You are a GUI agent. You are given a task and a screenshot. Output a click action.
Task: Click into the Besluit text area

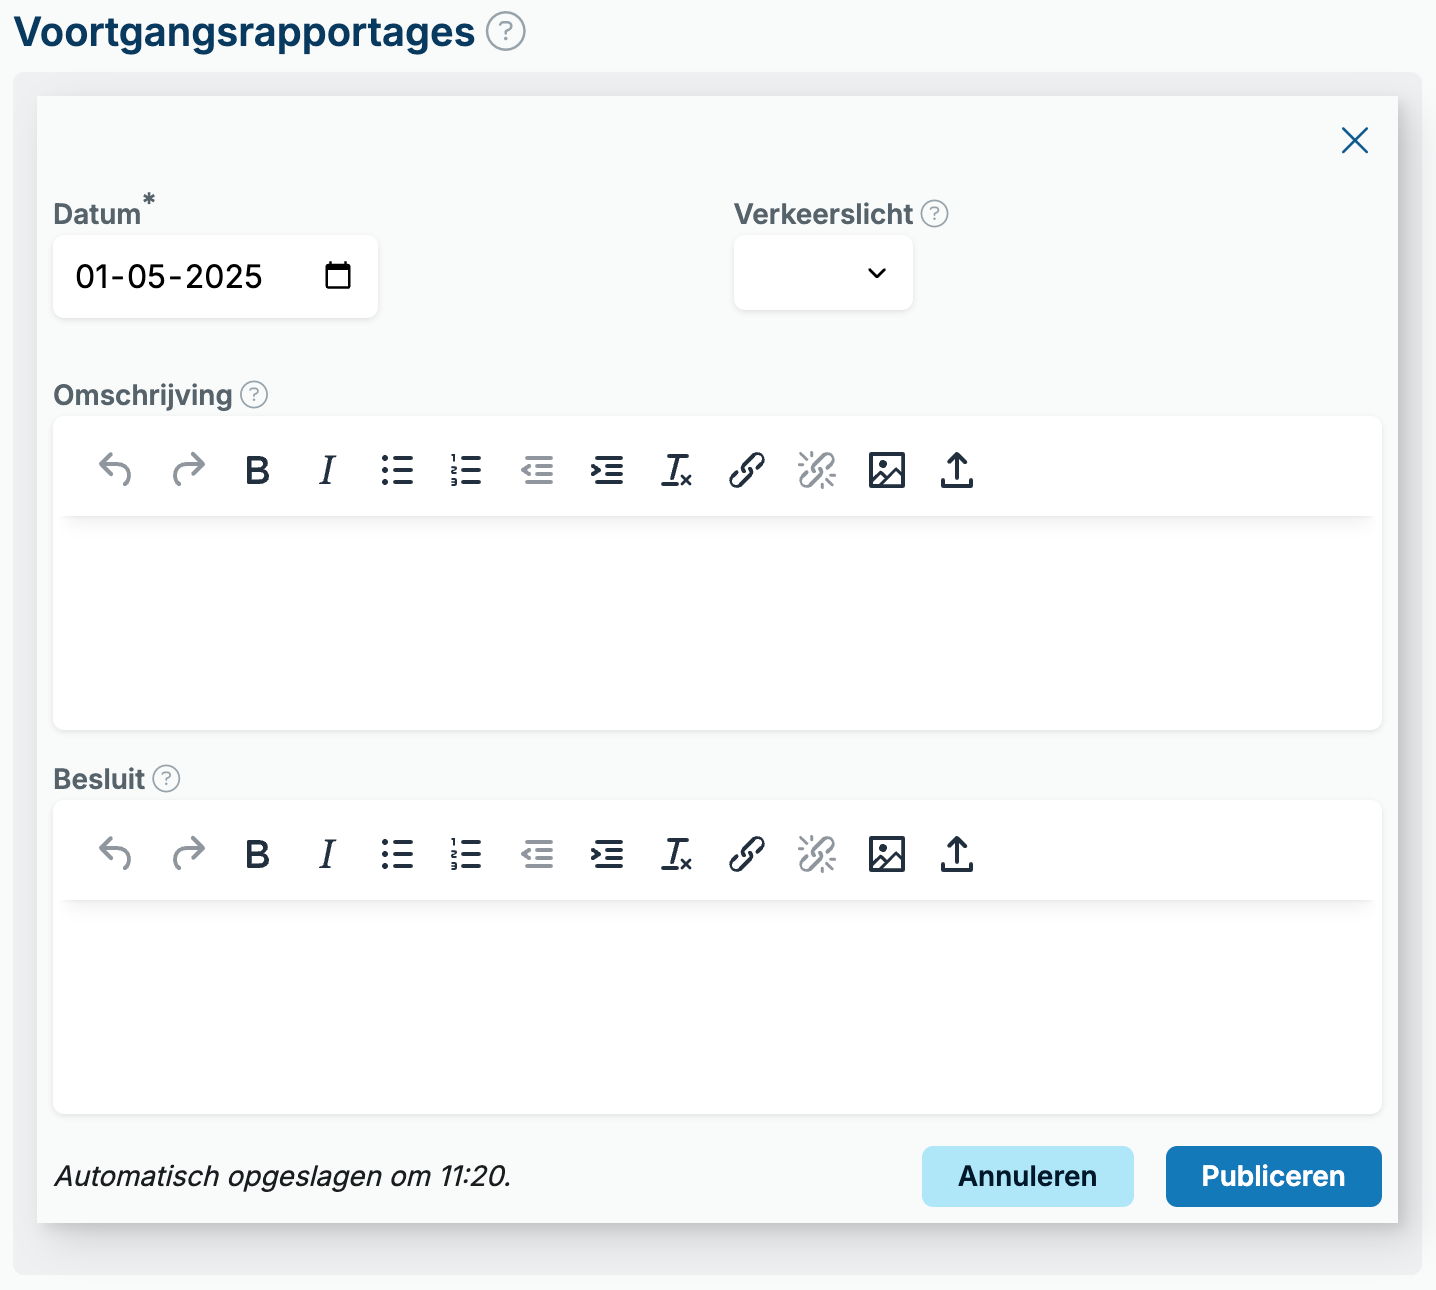tap(717, 1008)
